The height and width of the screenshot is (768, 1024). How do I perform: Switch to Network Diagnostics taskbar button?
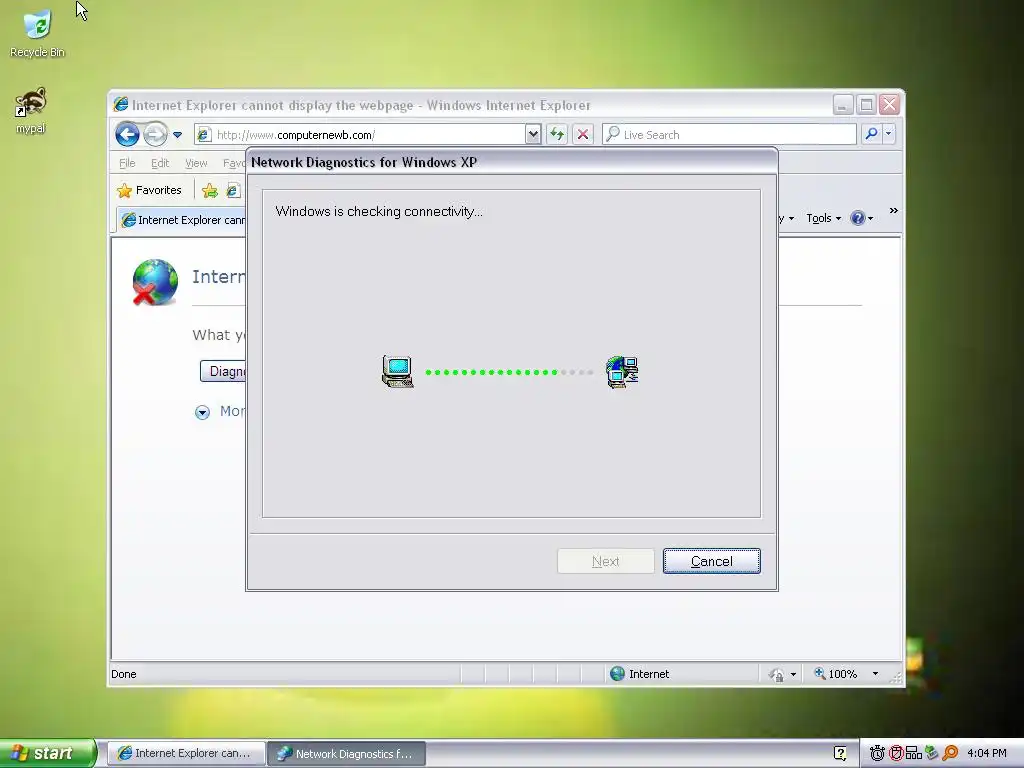tap(347, 753)
